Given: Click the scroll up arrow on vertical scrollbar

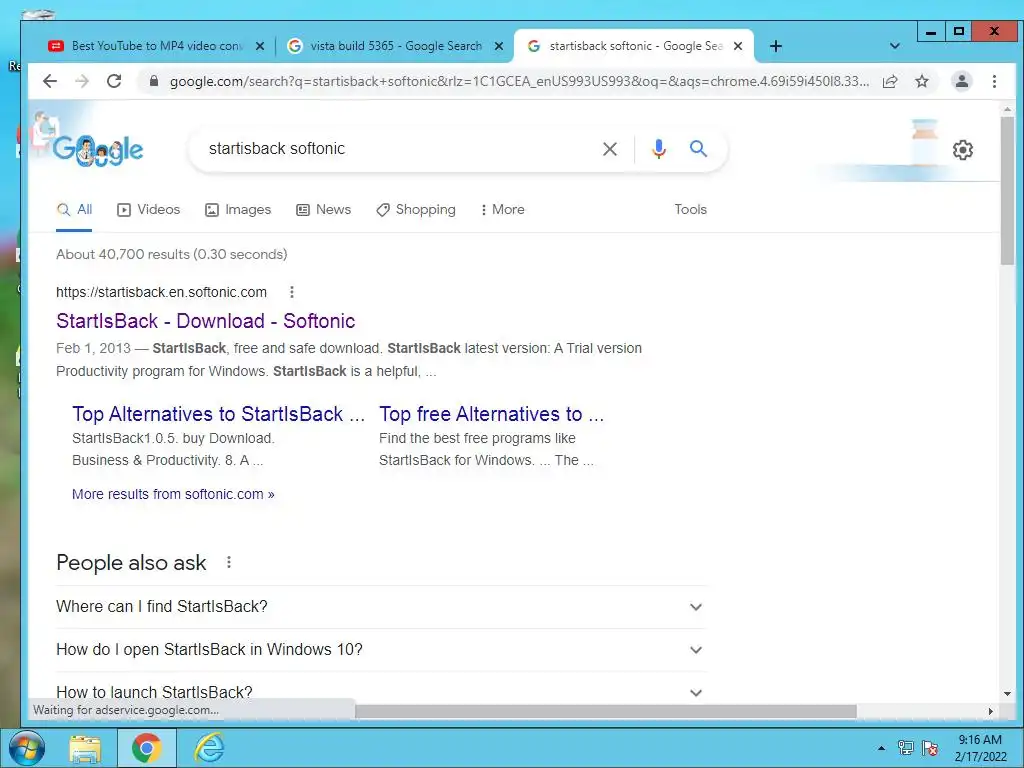Looking at the screenshot, I should (1006, 109).
